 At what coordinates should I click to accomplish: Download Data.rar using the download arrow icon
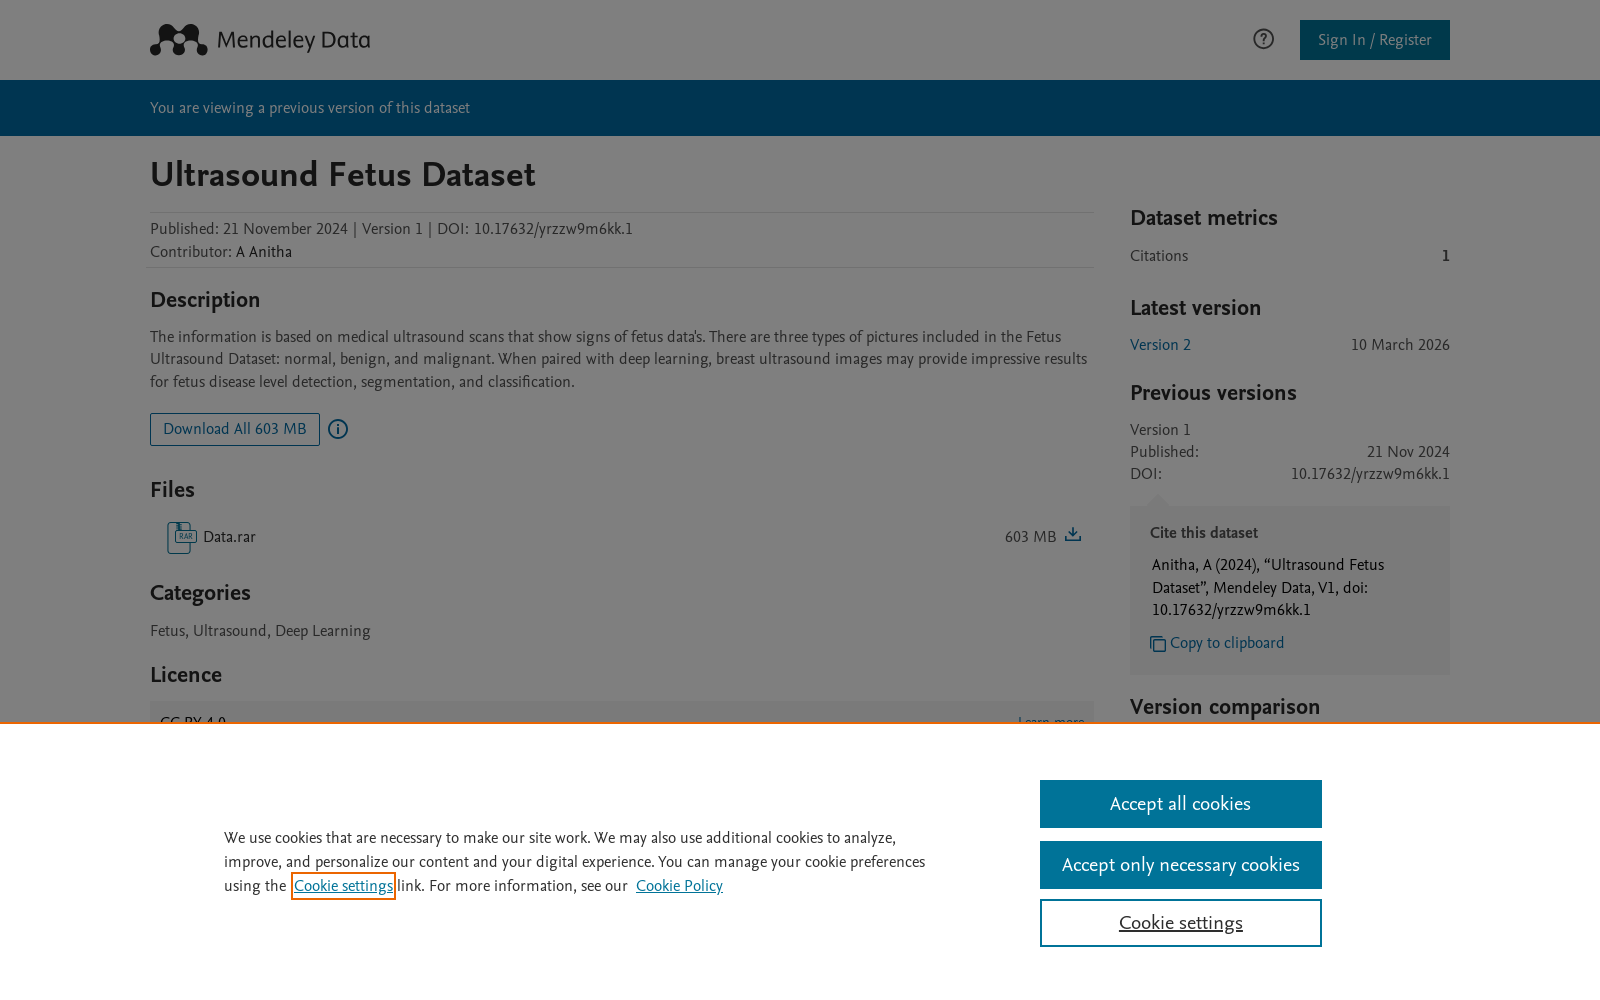[1073, 535]
